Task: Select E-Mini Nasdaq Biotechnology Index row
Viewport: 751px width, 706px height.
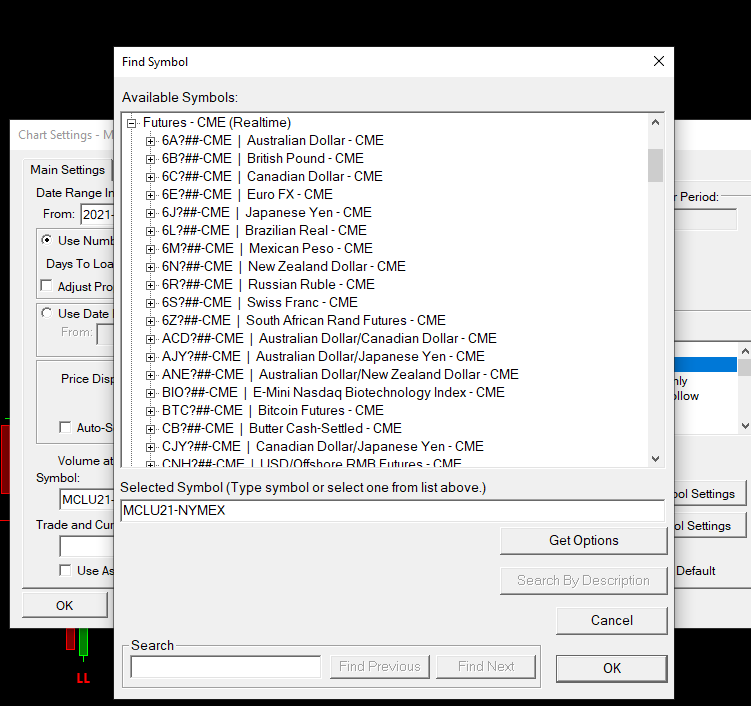Action: 333,392
